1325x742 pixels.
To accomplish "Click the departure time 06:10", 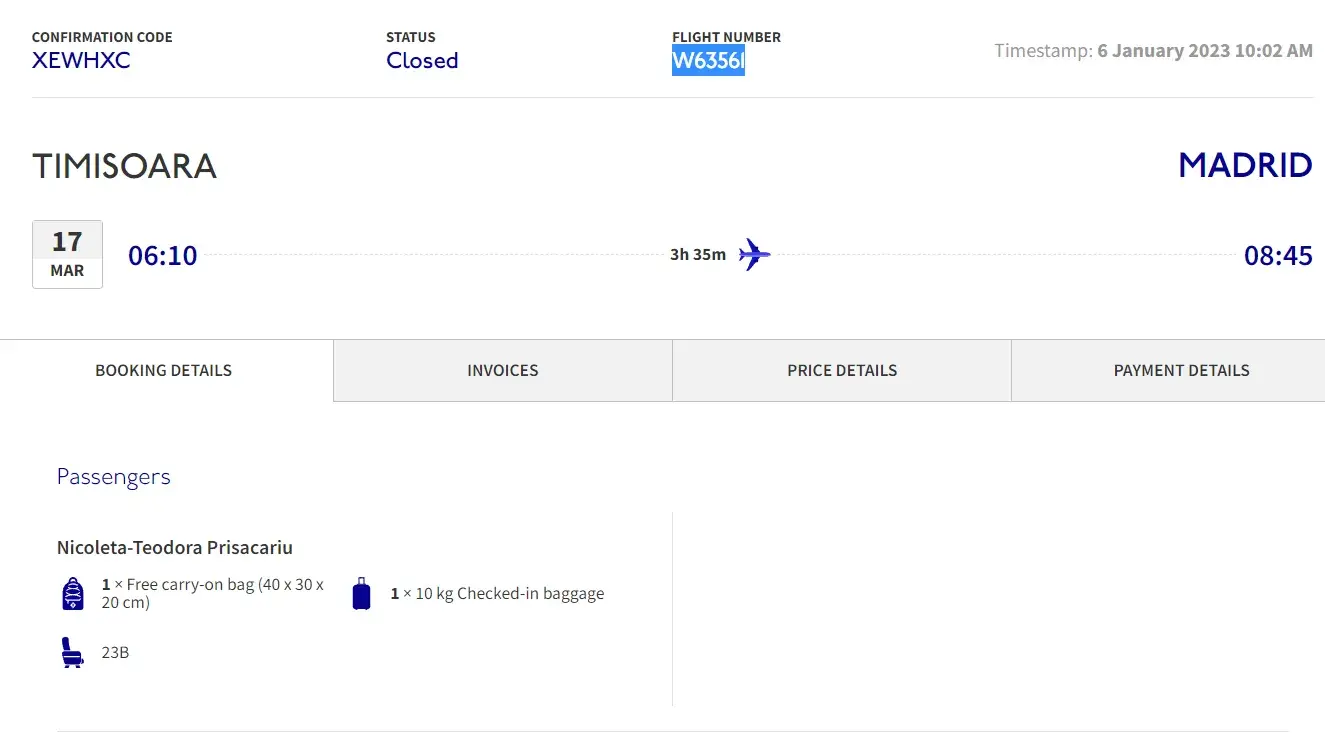I will coord(163,256).
